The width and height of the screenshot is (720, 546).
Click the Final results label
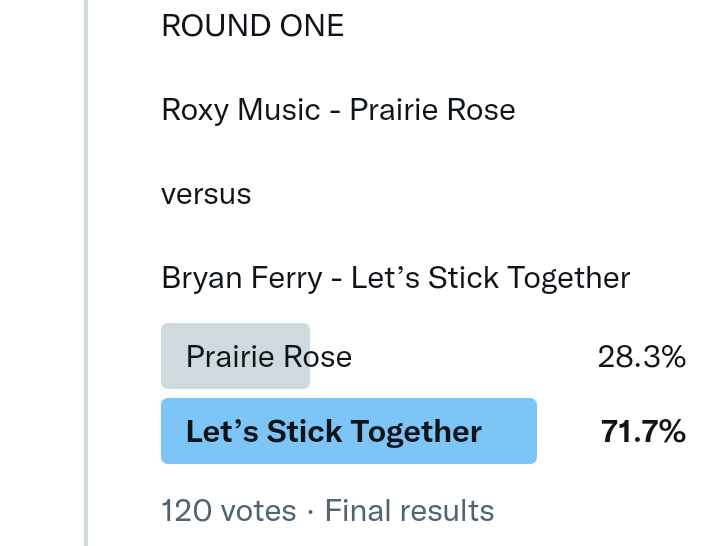click(x=409, y=511)
